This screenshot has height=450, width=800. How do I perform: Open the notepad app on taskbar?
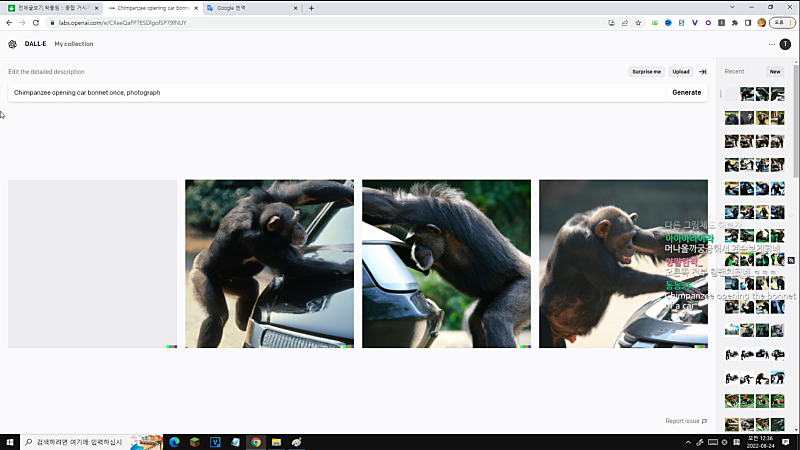pos(235,442)
